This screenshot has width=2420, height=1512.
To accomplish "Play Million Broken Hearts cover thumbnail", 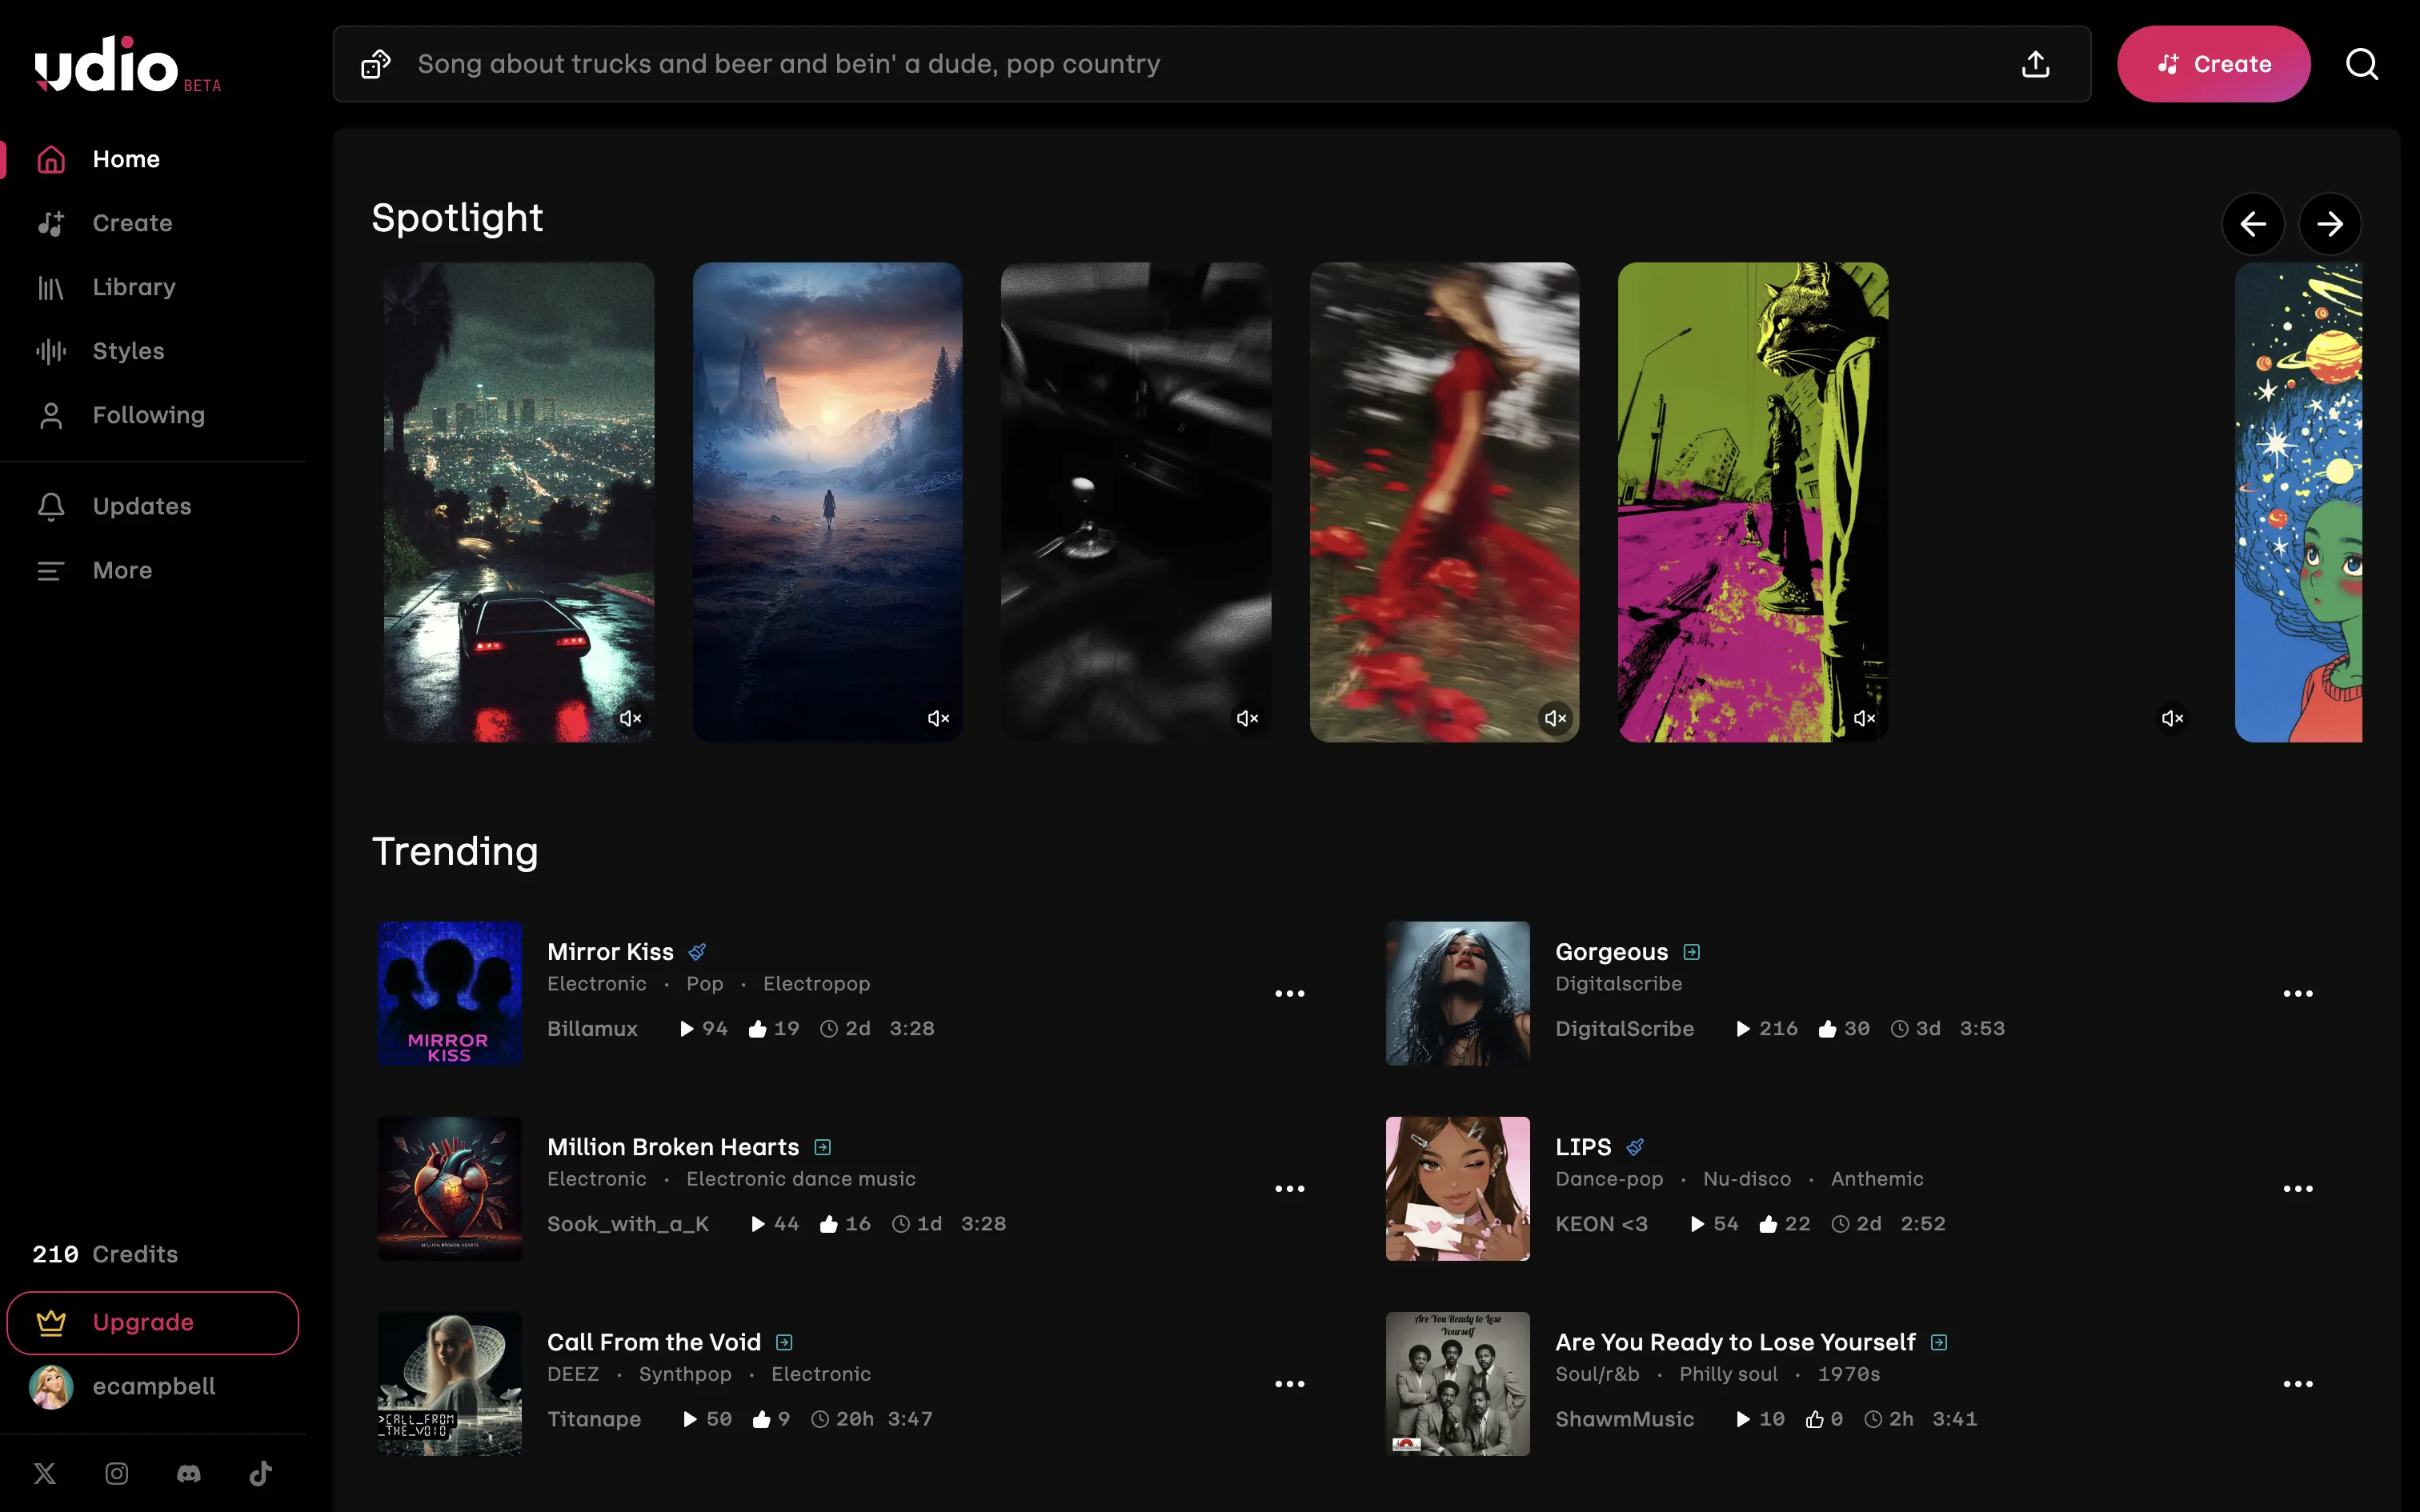I will (449, 1188).
